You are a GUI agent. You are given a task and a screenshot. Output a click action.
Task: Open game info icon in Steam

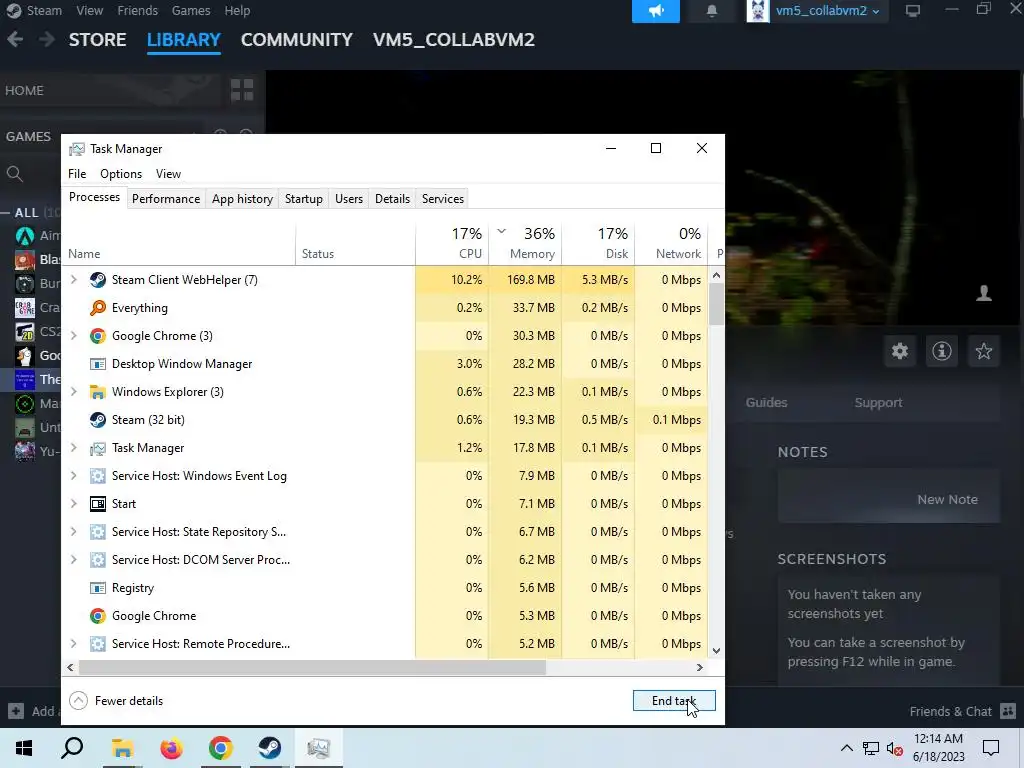942,351
